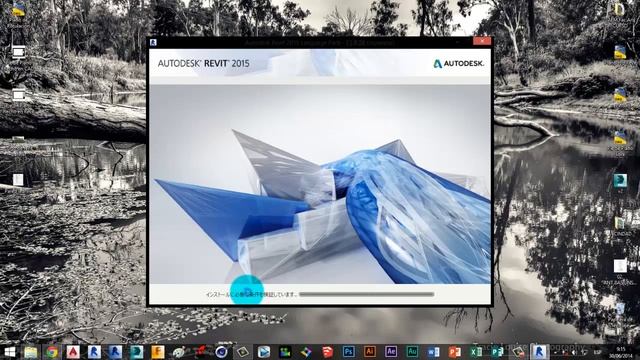The height and width of the screenshot is (360, 640).
Task: Click the volume icon in system tray
Action: pos(573,352)
